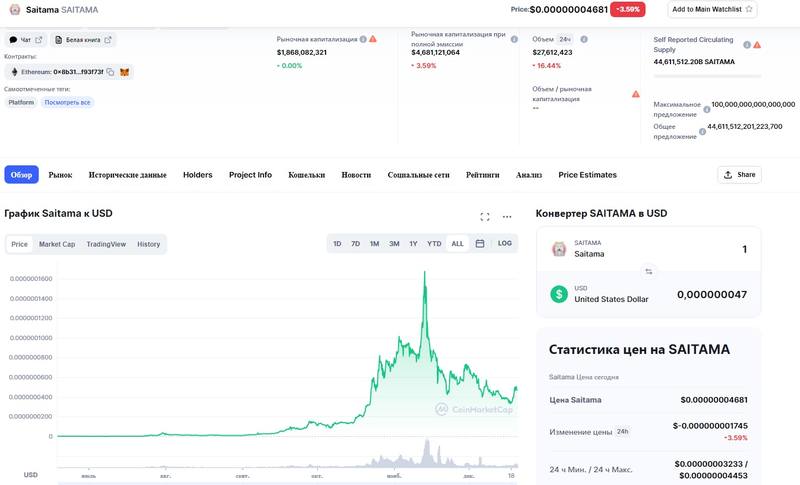Set chart range to 3M
Screen dimensions: 800x485
click(x=394, y=244)
